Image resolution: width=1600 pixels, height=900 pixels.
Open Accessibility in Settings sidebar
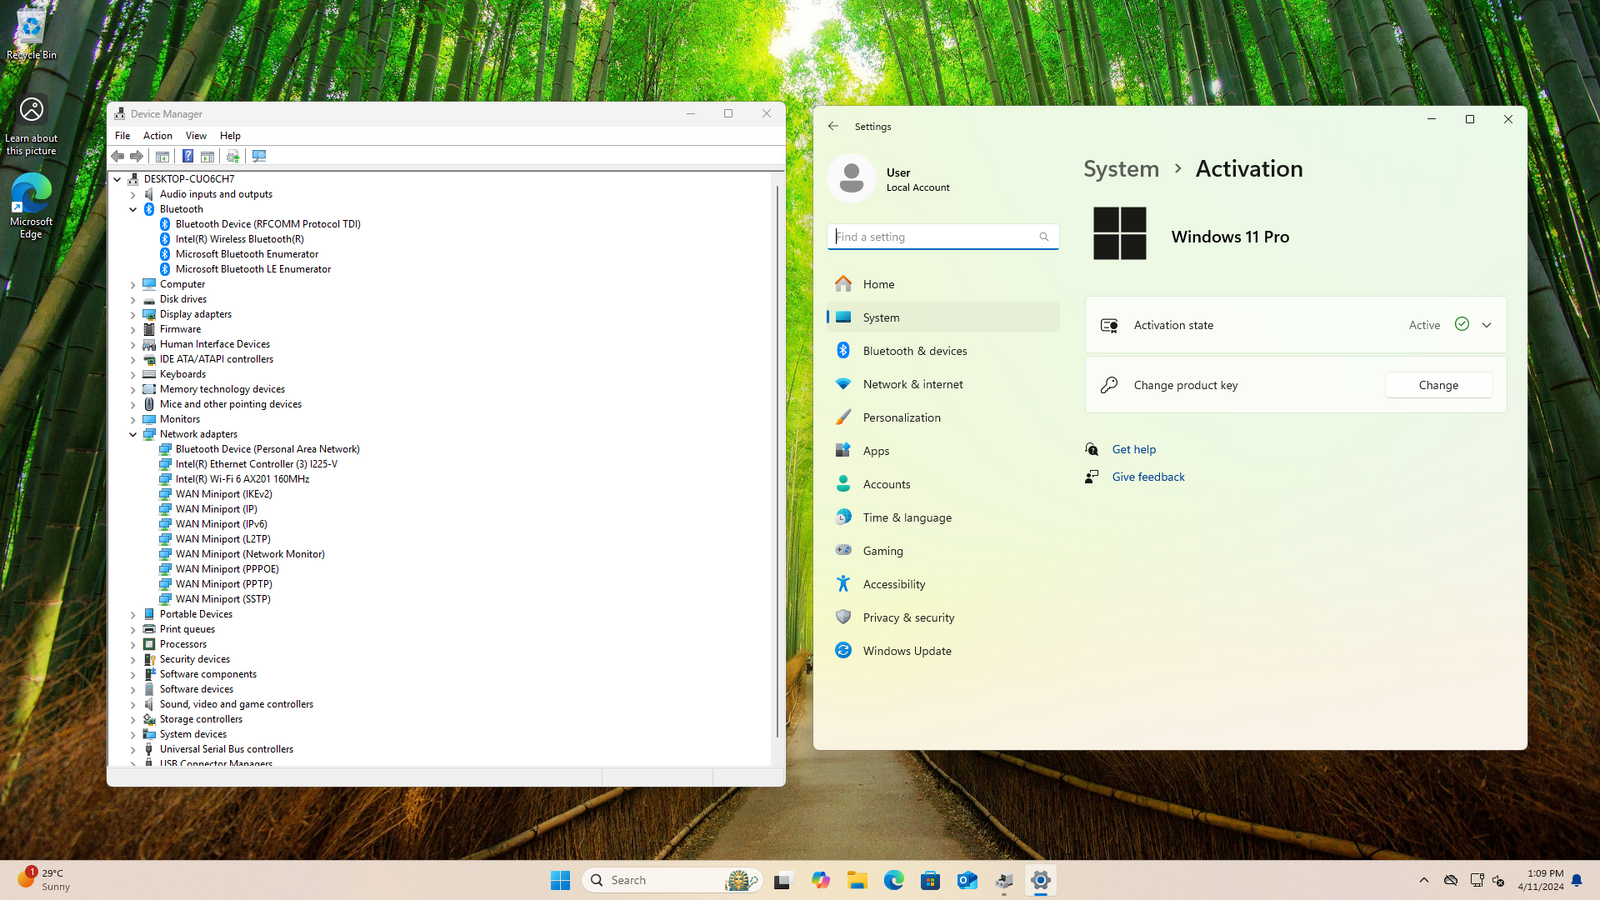(x=943, y=584)
